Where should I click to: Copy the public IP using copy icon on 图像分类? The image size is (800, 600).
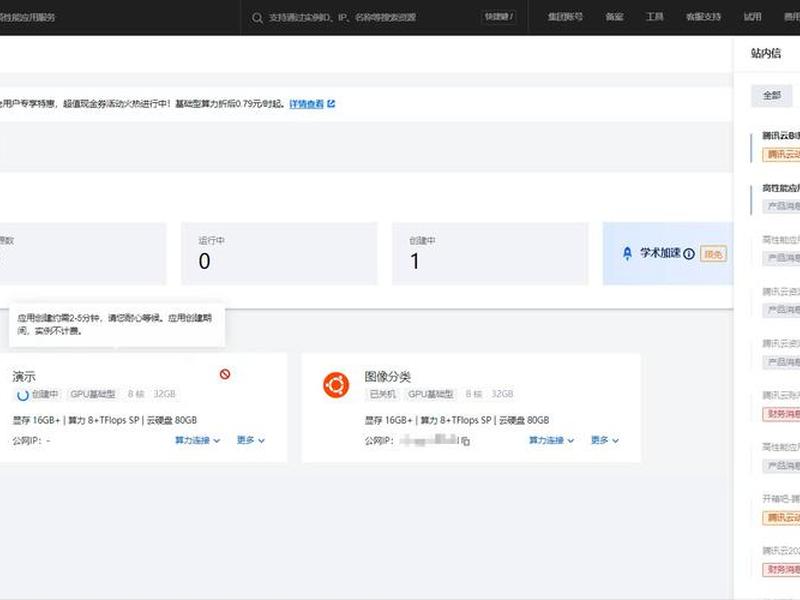click(x=465, y=441)
